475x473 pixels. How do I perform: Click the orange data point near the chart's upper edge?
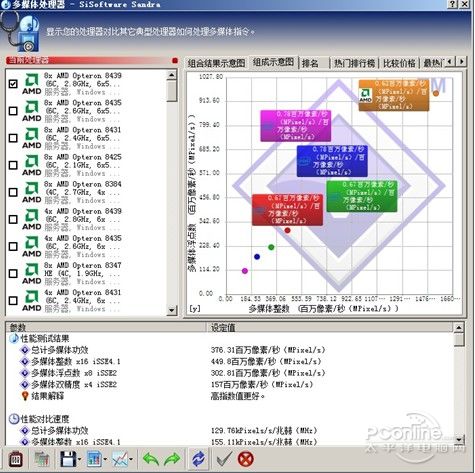tap(436, 93)
